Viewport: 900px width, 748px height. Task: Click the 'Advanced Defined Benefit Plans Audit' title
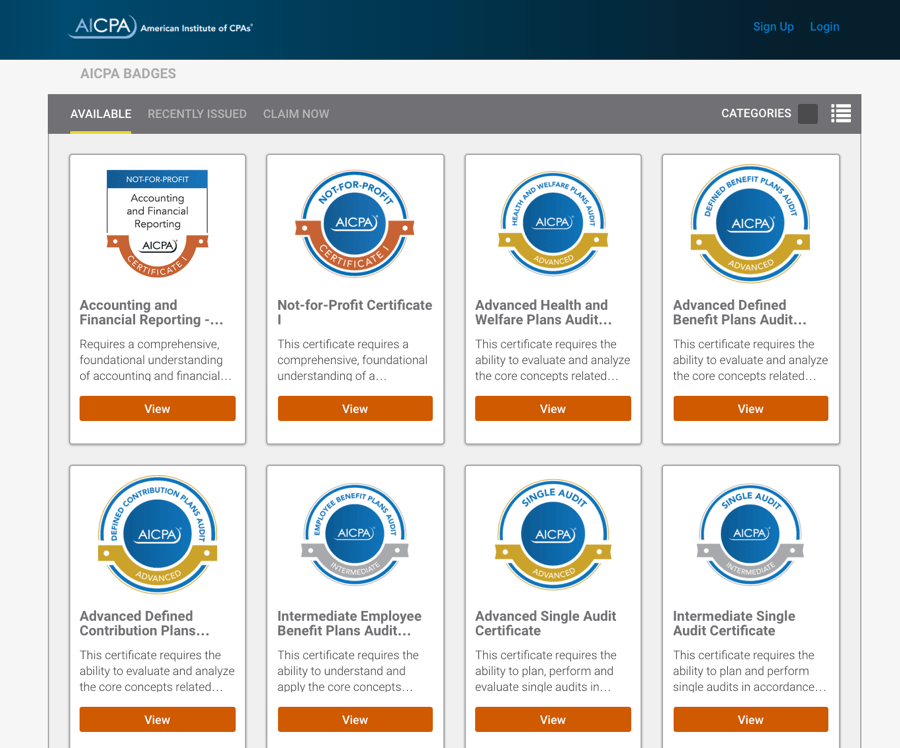click(x=740, y=312)
